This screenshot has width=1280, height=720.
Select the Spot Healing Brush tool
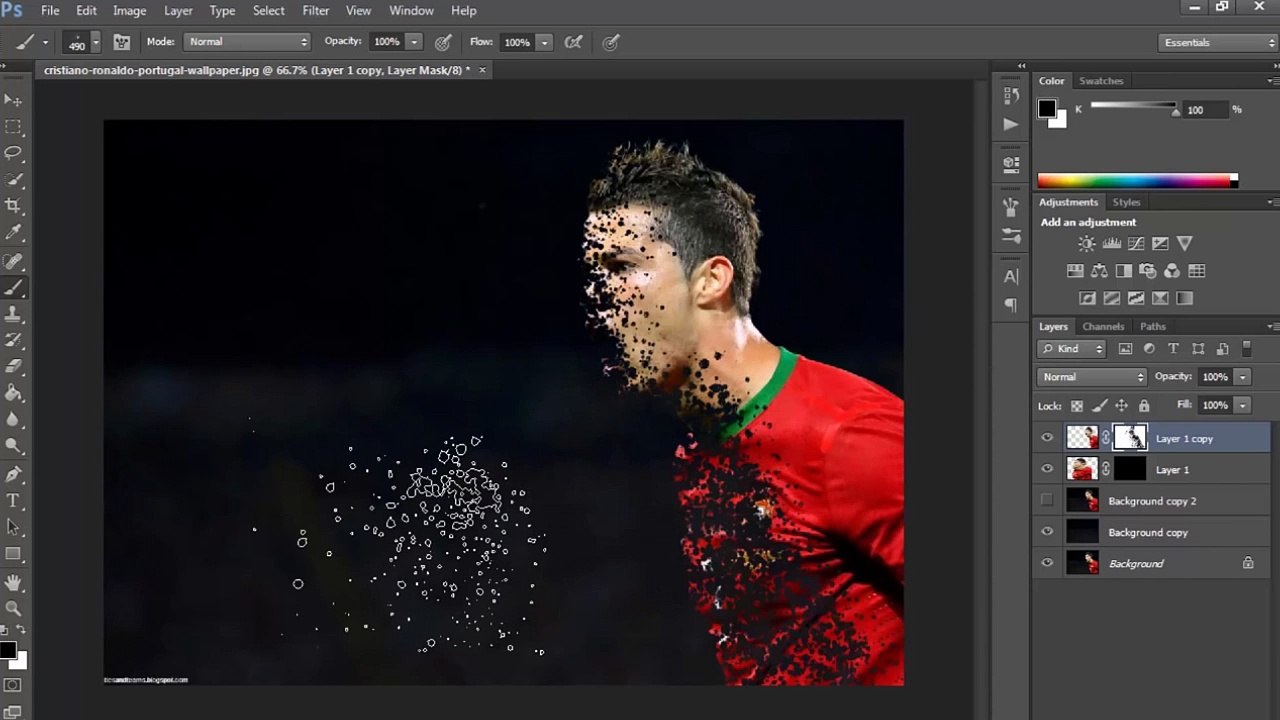tap(13, 261)
